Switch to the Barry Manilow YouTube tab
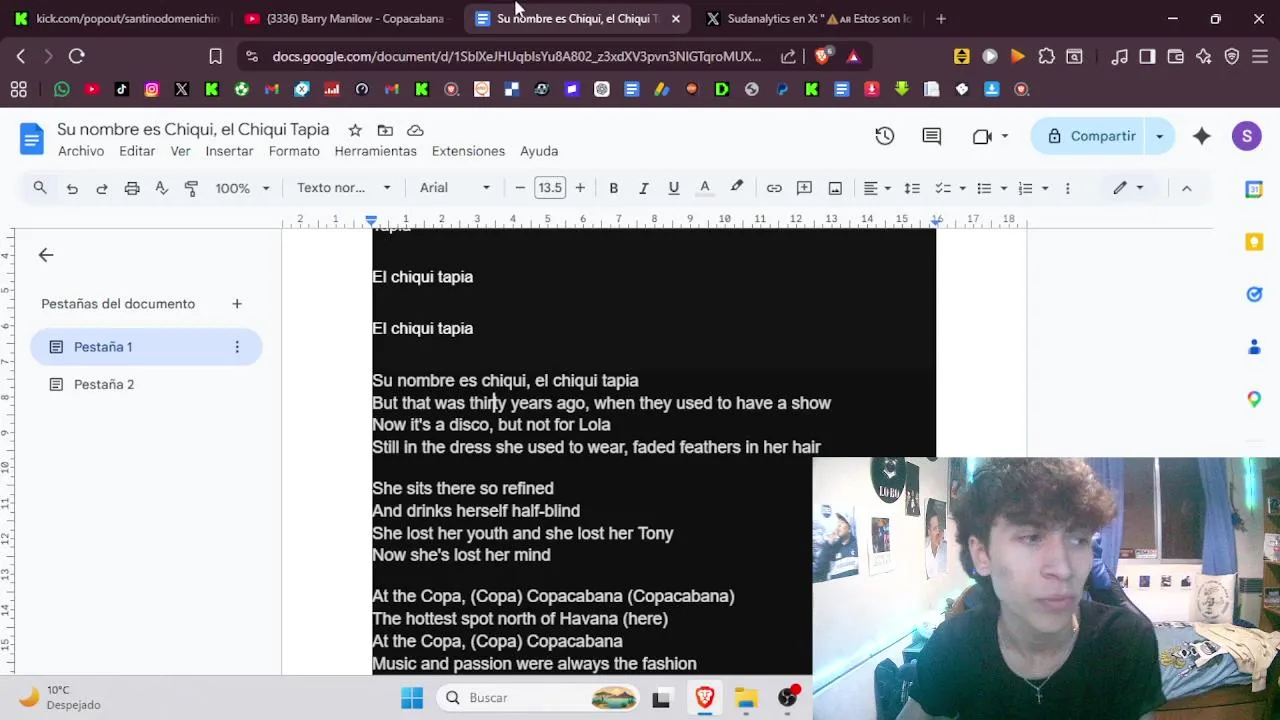 click(x=345, y=18)
